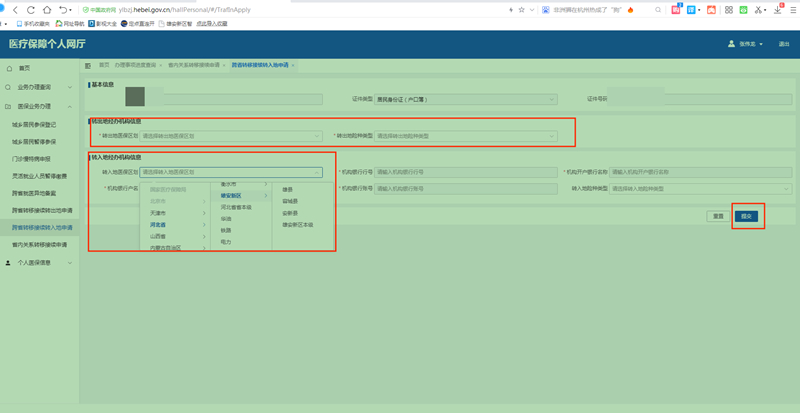
Task: Click the 重置 reset button
Action: click(717, 216)
